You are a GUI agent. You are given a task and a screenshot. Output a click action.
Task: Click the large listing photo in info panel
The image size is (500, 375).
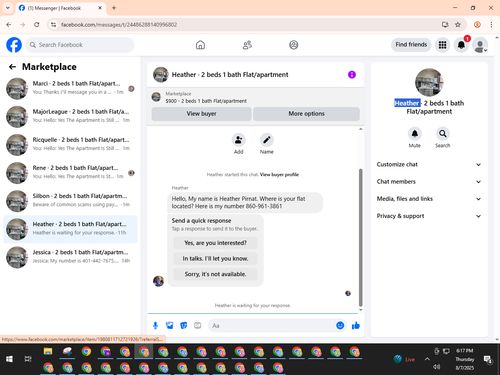pos(429,82)
